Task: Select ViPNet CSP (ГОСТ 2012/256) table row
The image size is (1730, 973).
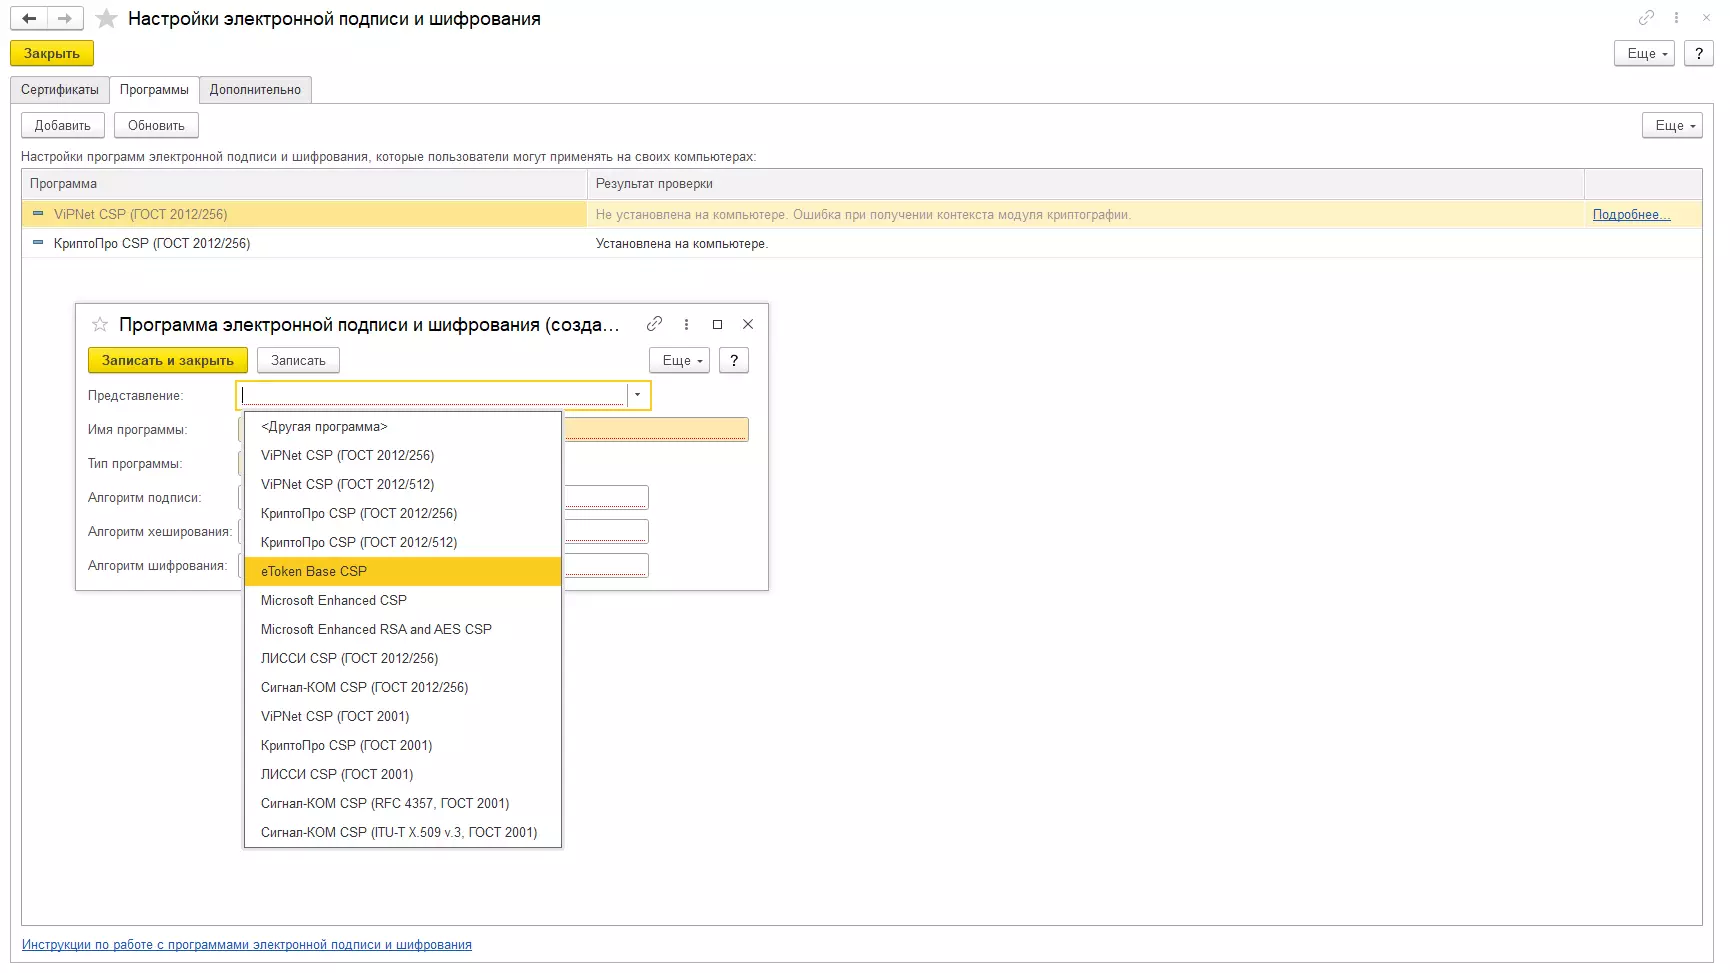Action: point(861,214)
